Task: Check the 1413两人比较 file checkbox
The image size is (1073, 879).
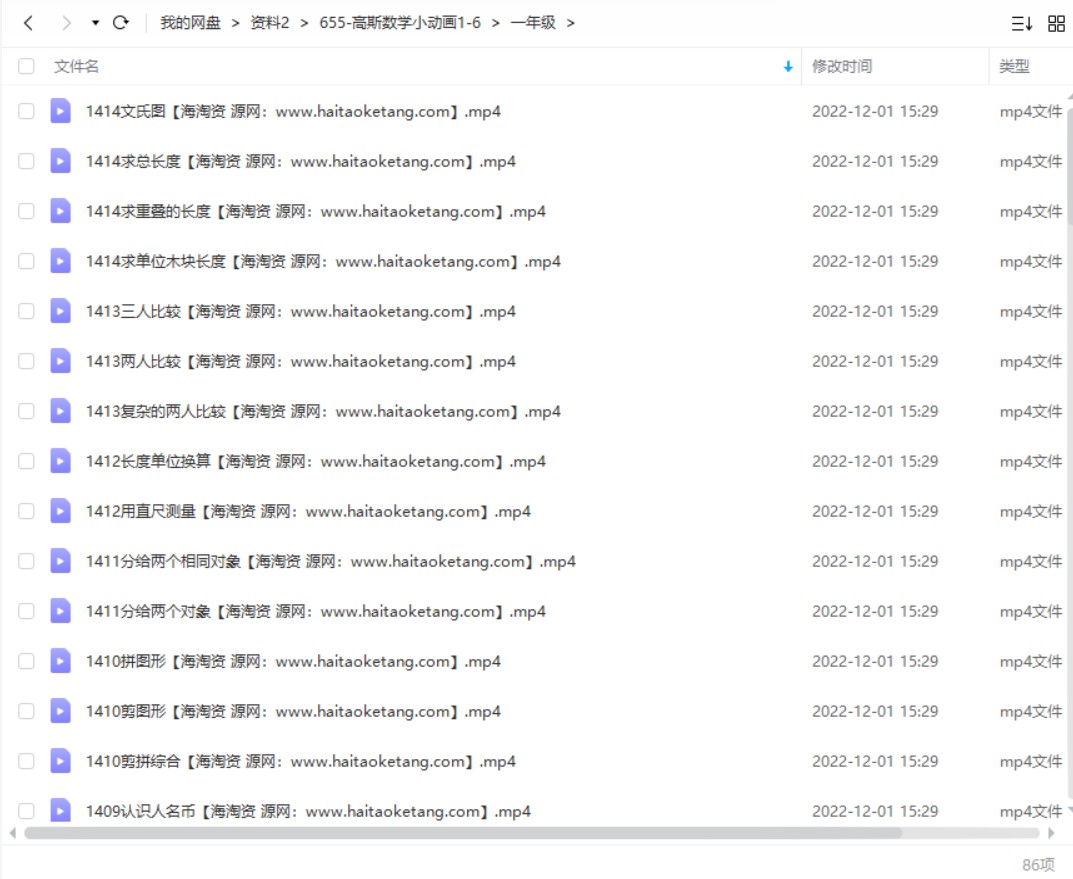Action: tap(26, 360)
